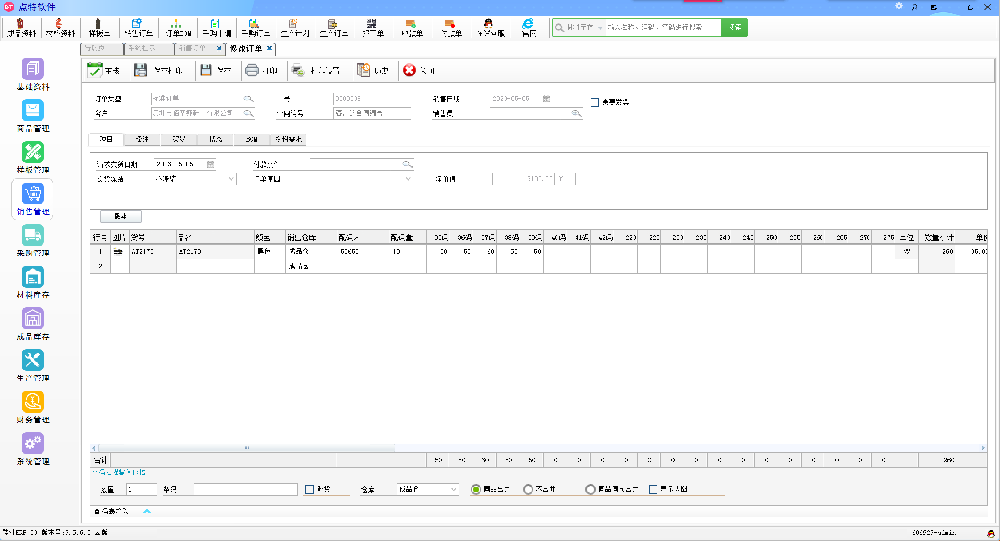Click notification icon in bottom-right status bar

point(990,533)
